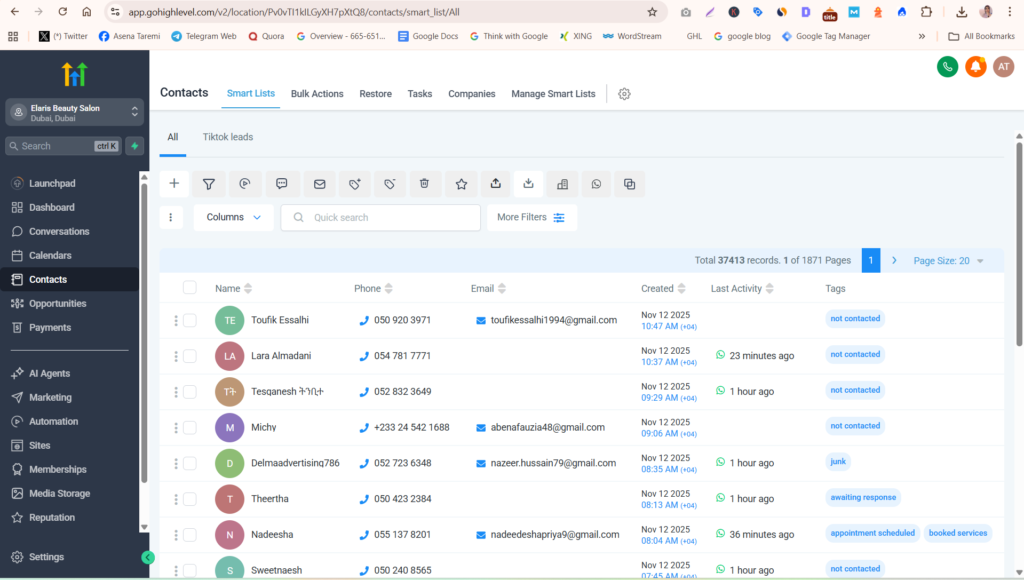This screenshot has height=580, width=1024.
Task: Open the contacts settings gear icon
Action: (624, 94)
